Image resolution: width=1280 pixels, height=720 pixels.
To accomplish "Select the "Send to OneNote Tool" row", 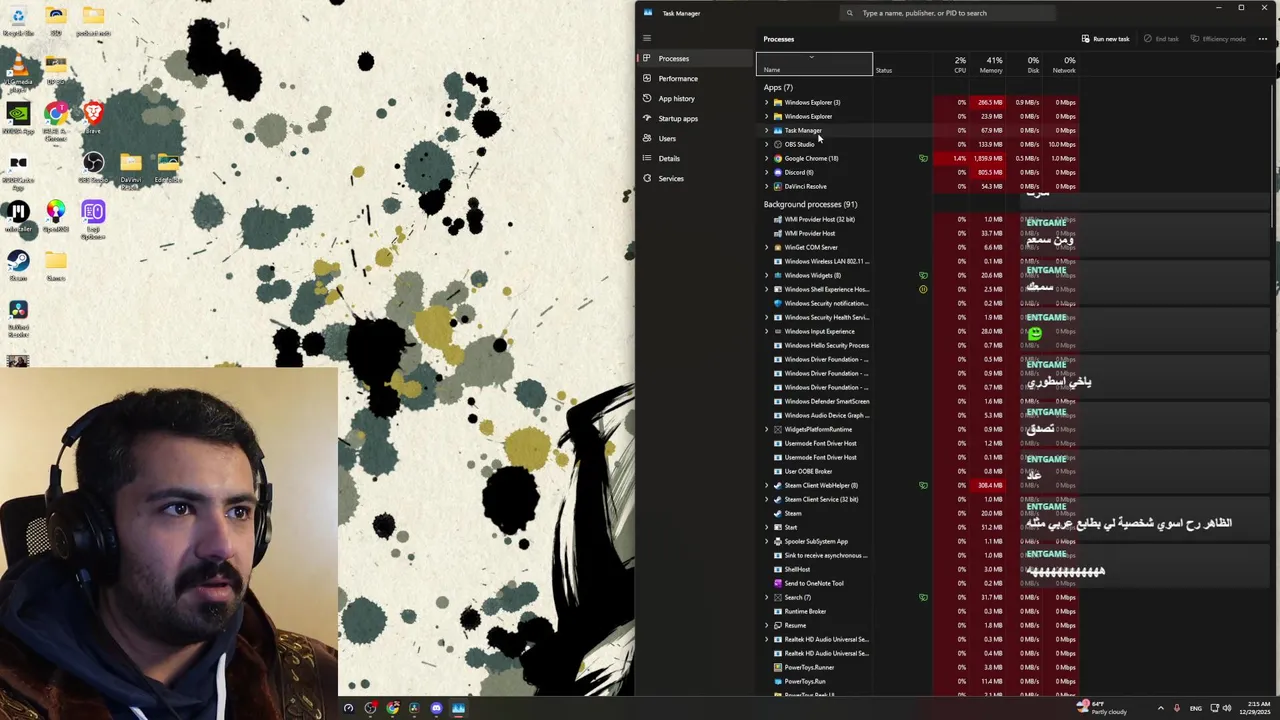I will point(917,583).
